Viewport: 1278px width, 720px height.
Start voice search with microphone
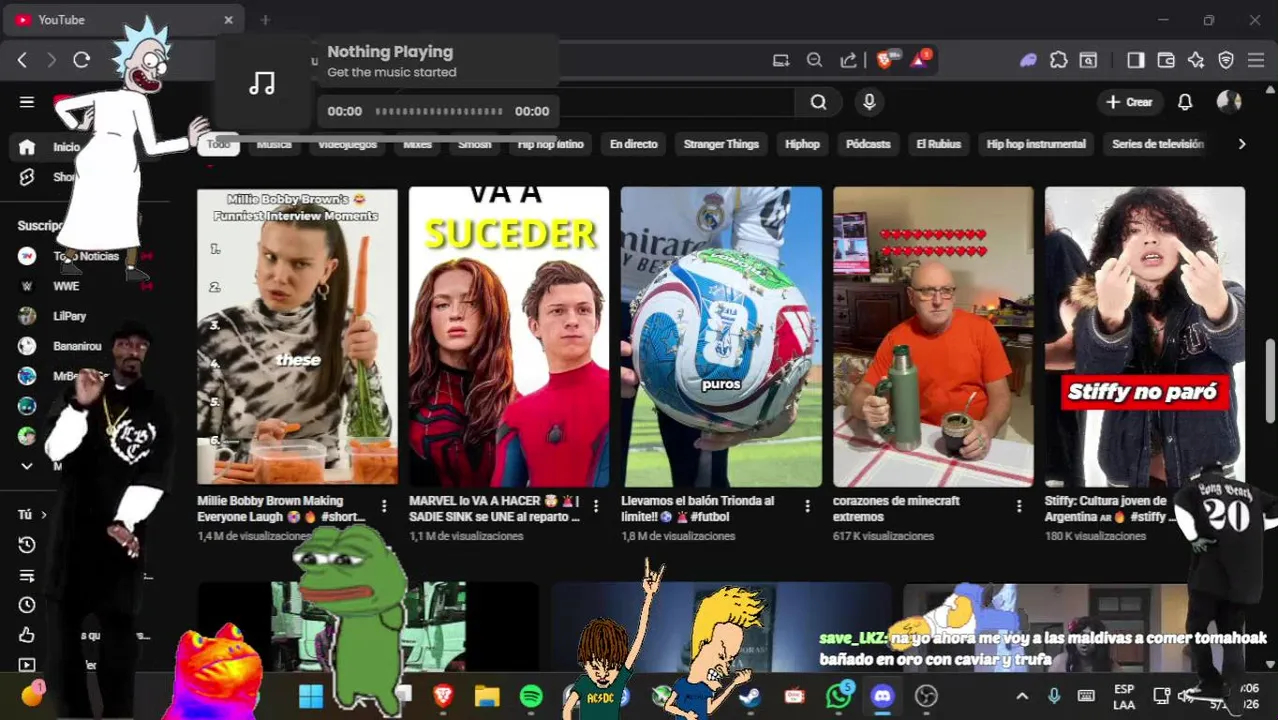[x=869, y=102]
